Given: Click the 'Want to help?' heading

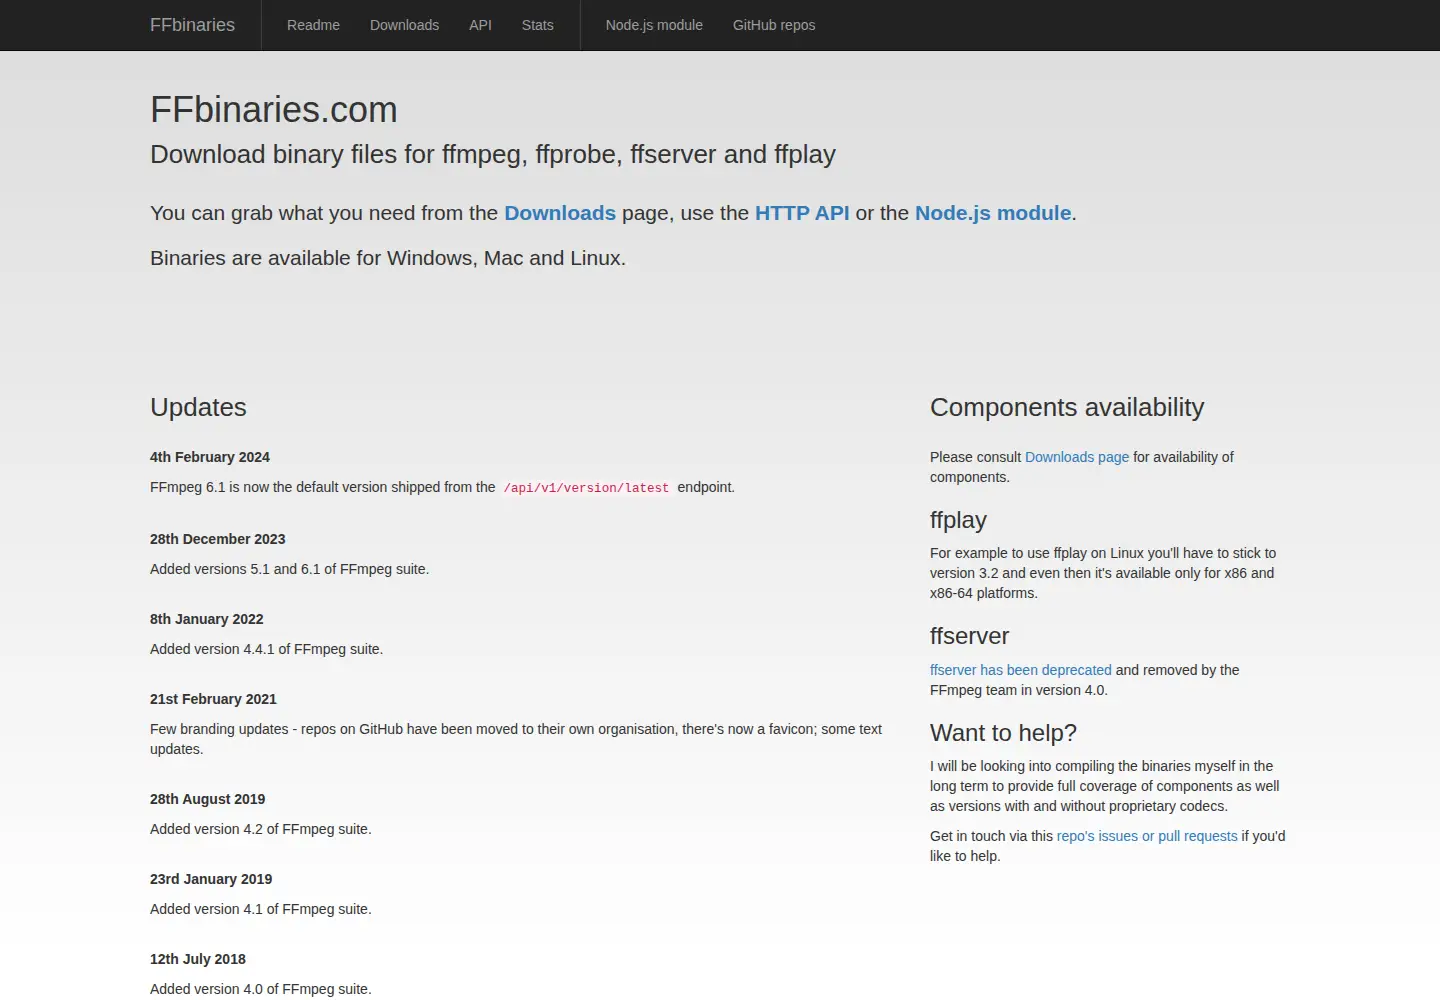Looking at the screenshot, I should pyautogui.click(x=1003, y=733).
